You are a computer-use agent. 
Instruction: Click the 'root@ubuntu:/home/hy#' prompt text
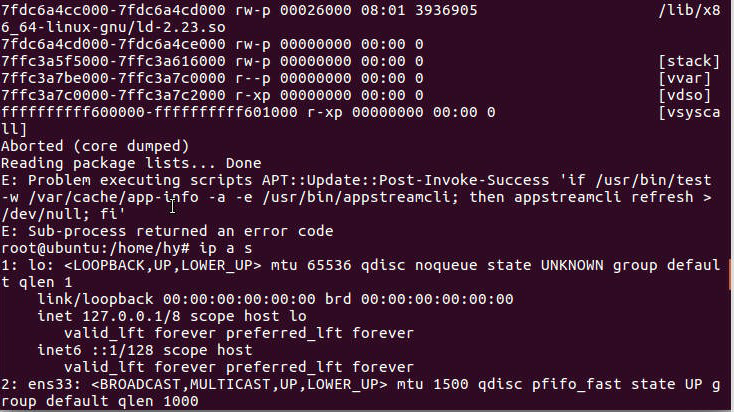(95, 248)
